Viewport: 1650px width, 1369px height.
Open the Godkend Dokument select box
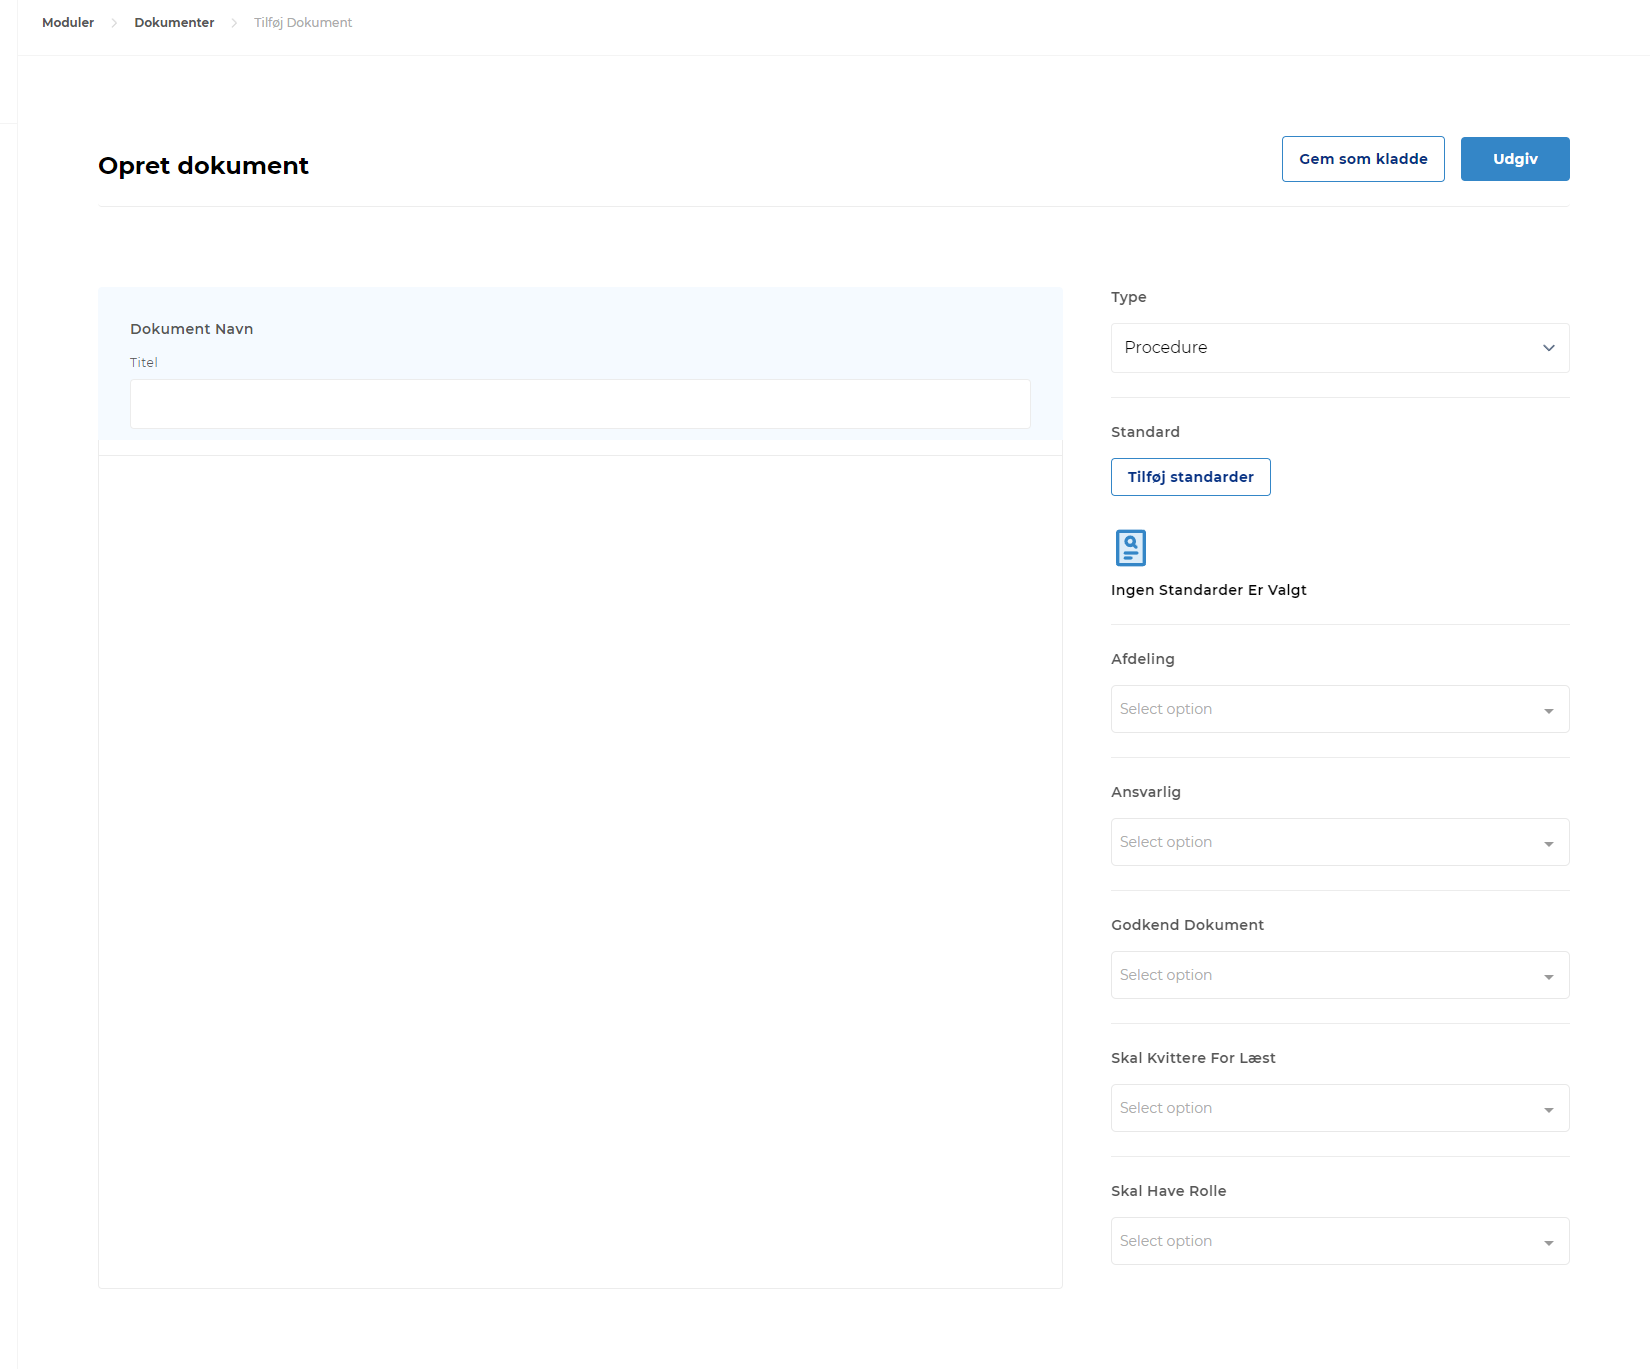pyautogui.click(x=1320, y=975)
